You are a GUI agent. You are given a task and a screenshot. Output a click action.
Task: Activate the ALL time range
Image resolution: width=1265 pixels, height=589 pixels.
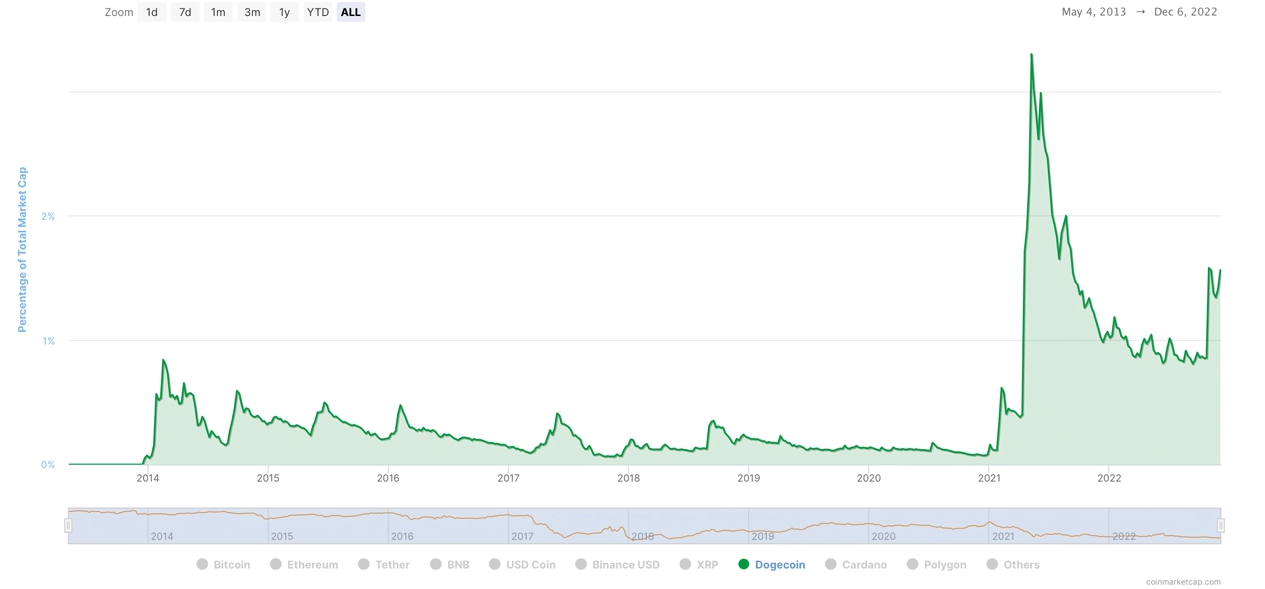350,12
